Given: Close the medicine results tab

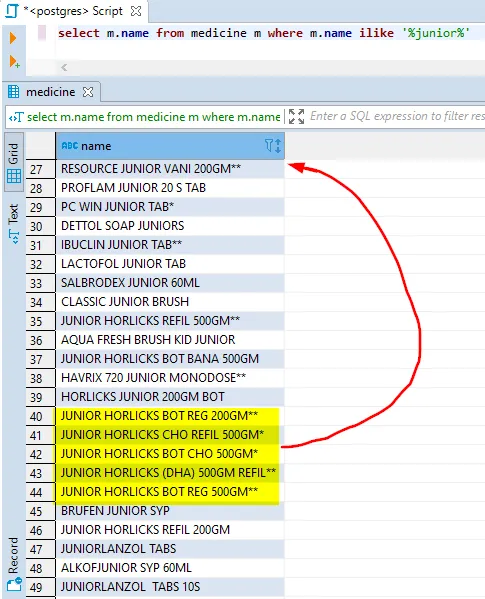Looking at the screenshot, I should coord(88,92).
